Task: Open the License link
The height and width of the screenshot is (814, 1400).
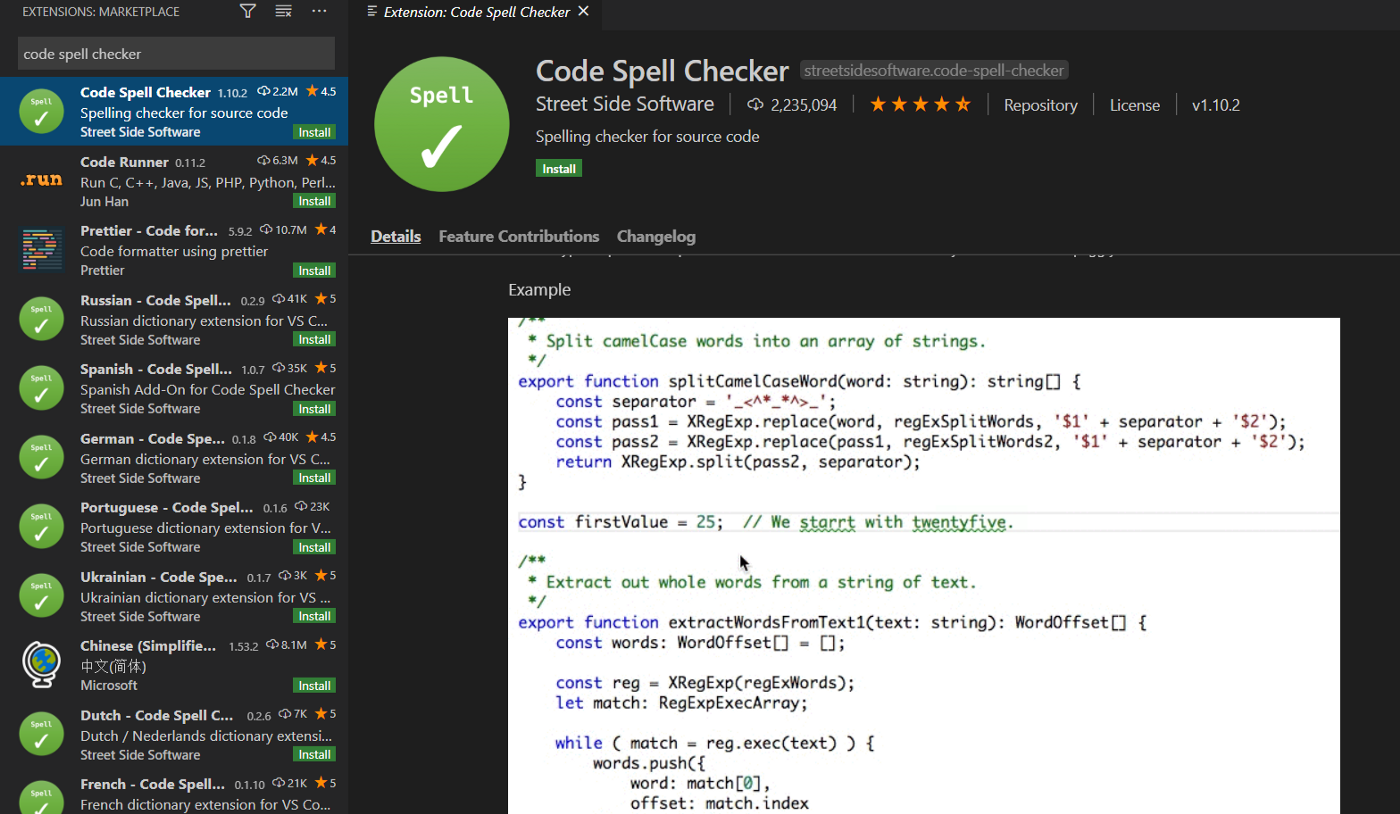Action: [x=1134, y=105]
